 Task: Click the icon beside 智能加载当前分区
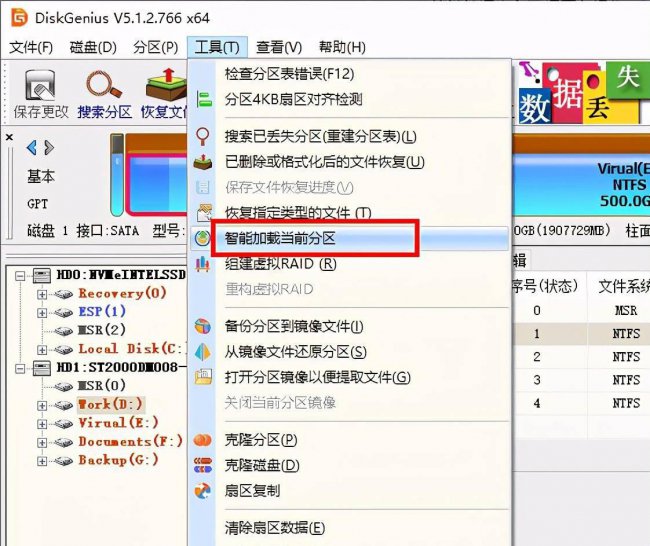click(203, 238)
